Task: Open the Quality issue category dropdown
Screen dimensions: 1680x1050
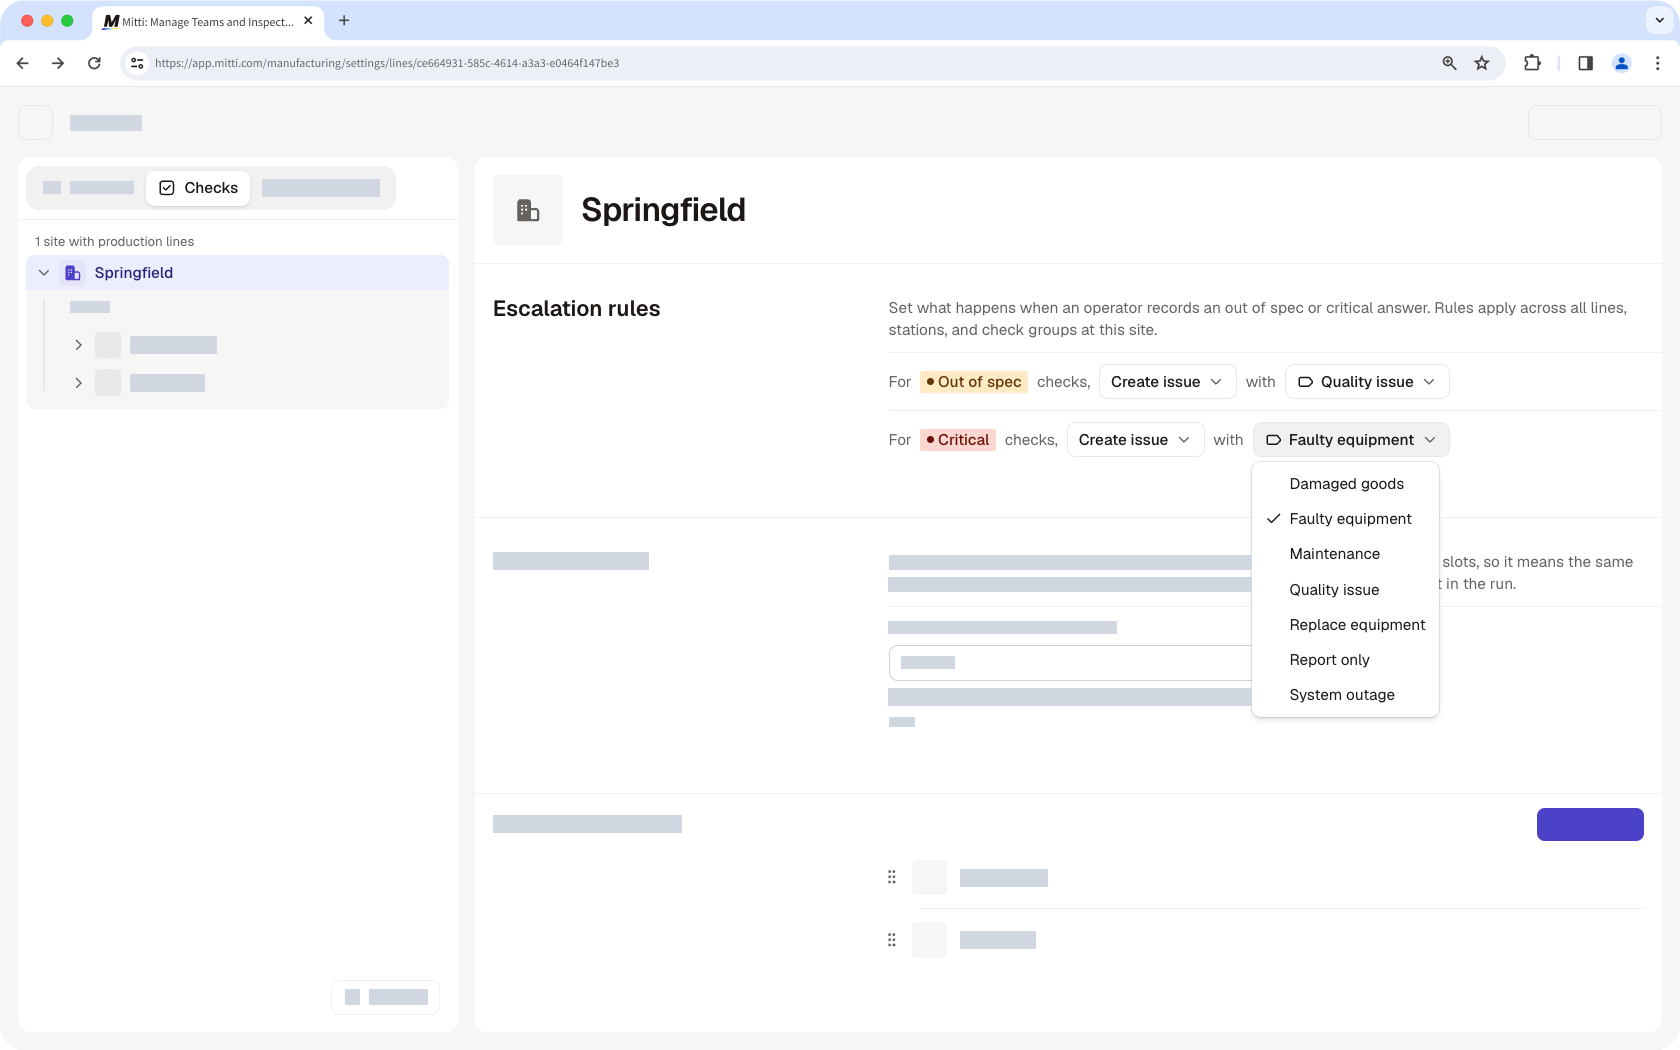Action: pyautogui.click(x=1367, y=382)
